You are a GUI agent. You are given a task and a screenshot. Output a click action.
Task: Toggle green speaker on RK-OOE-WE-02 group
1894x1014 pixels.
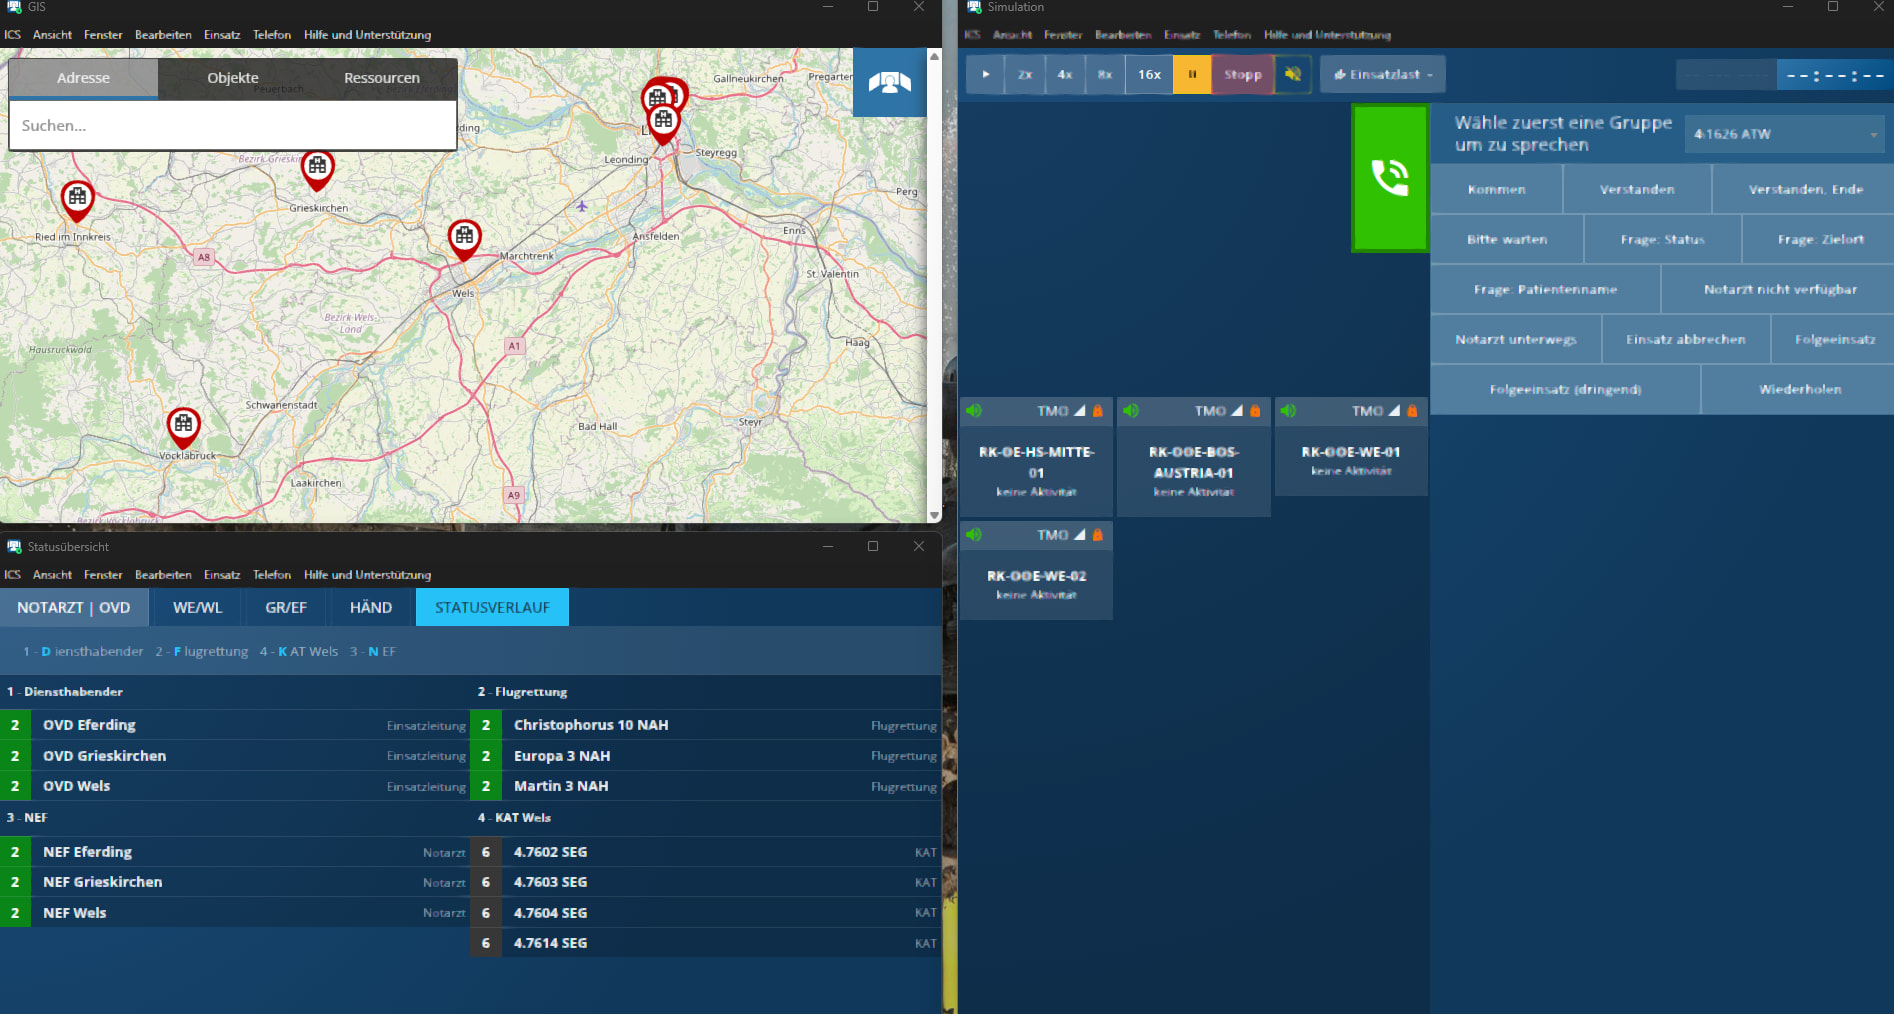coord(974,535)
